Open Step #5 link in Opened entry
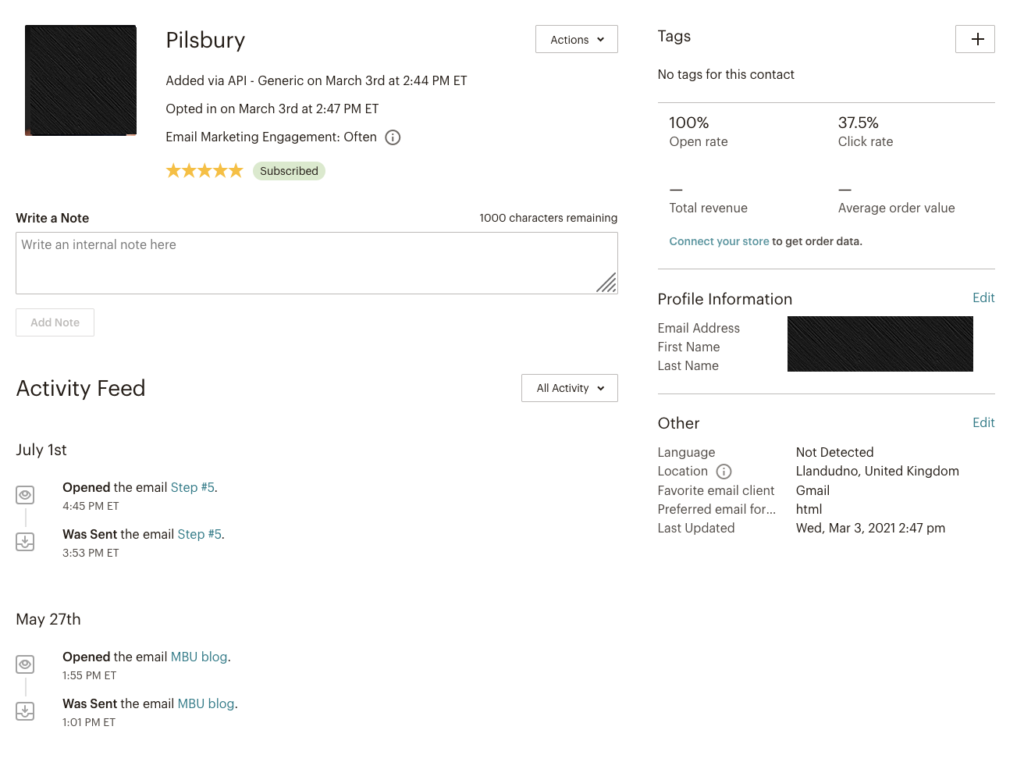Viewport: 1024px width, 762px height. (x=192, y=488)
